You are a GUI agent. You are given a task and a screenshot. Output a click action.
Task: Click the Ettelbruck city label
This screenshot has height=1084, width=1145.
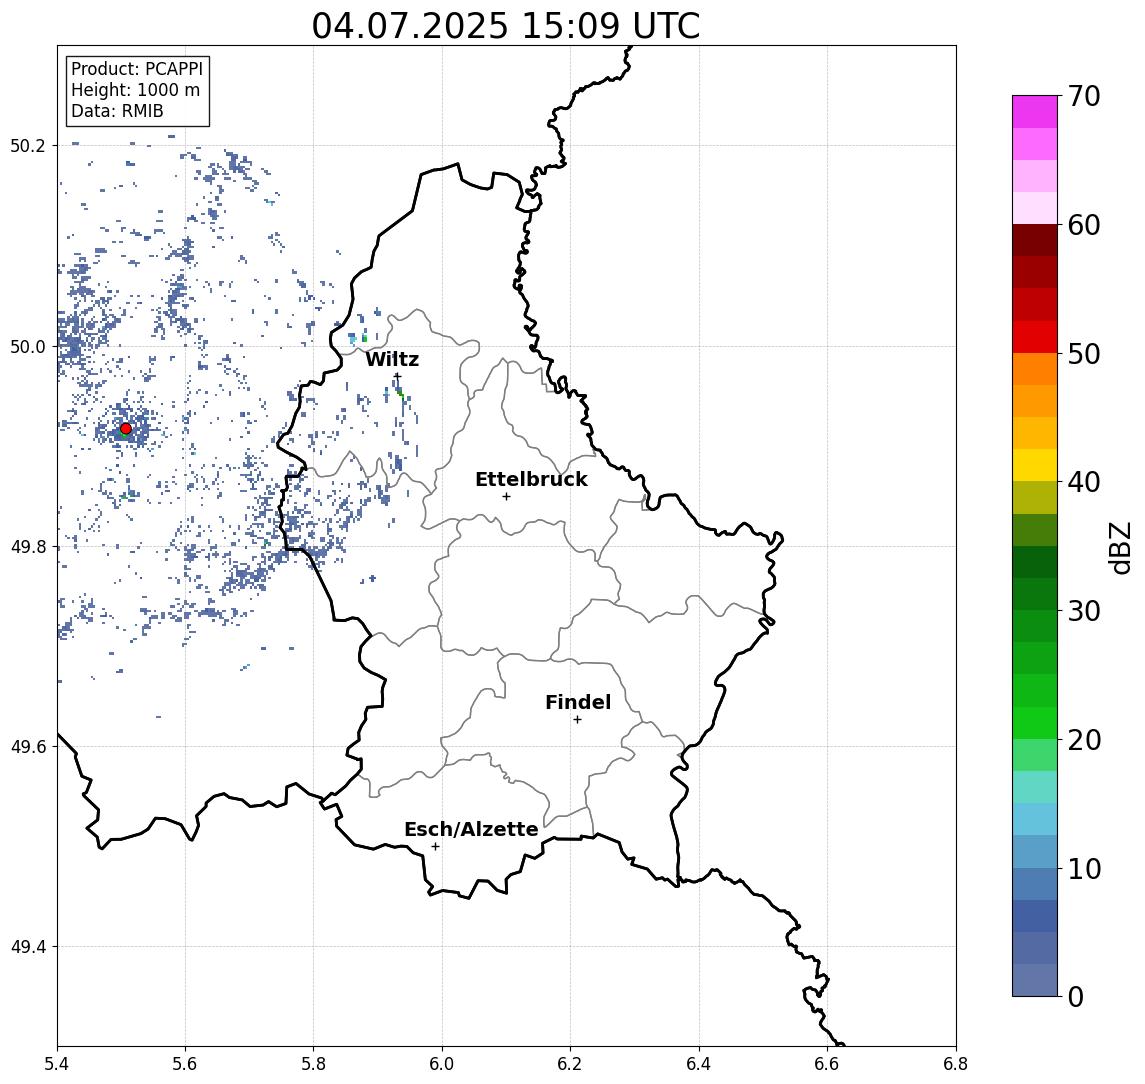pos(531,479)
